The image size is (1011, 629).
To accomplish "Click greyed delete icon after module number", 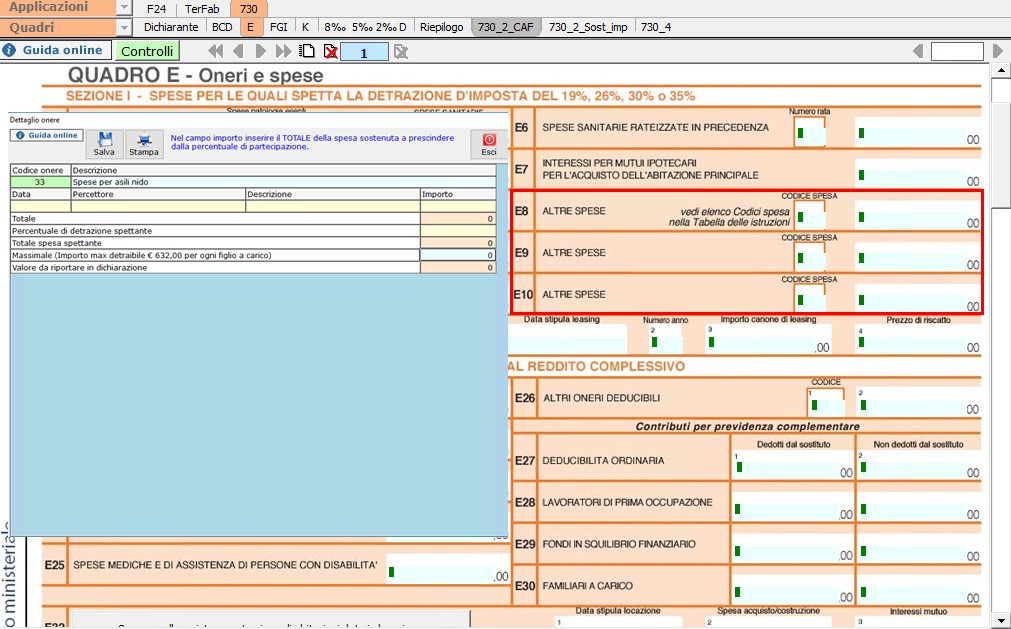I will 400,51.
